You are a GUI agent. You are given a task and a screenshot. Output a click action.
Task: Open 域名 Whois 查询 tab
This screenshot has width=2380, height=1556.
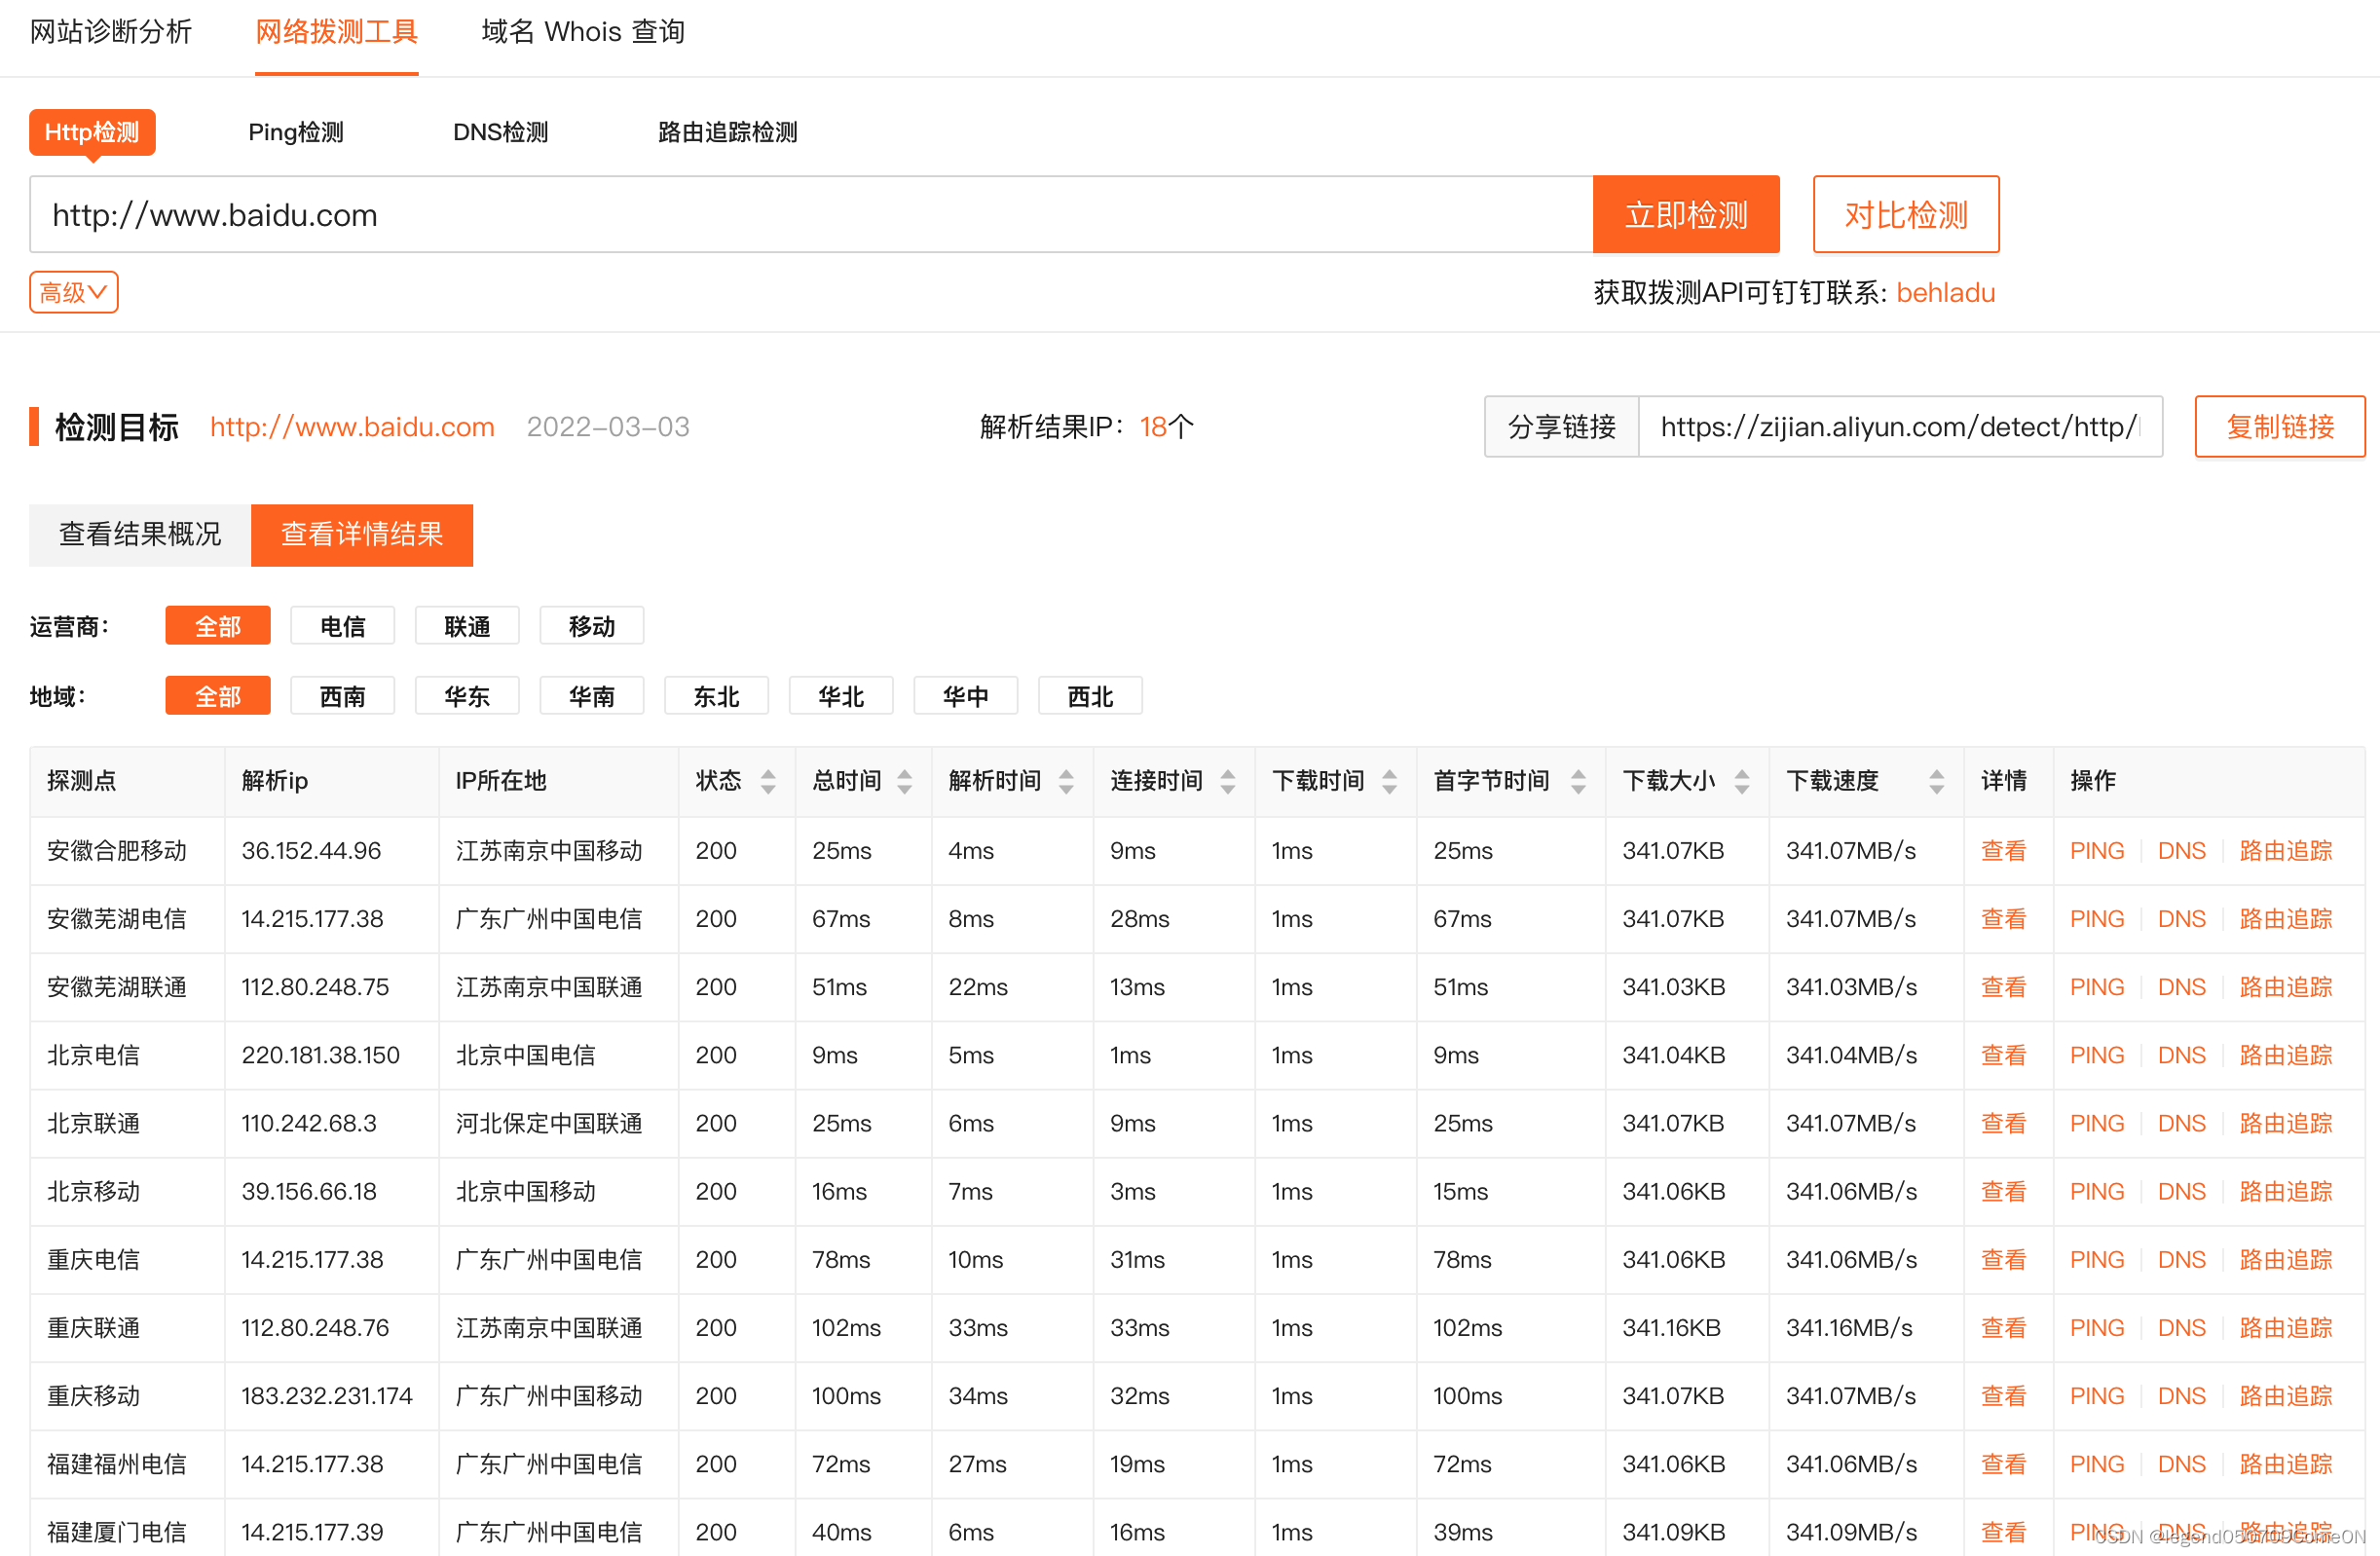pyautogui.click(x=583, y=32)
